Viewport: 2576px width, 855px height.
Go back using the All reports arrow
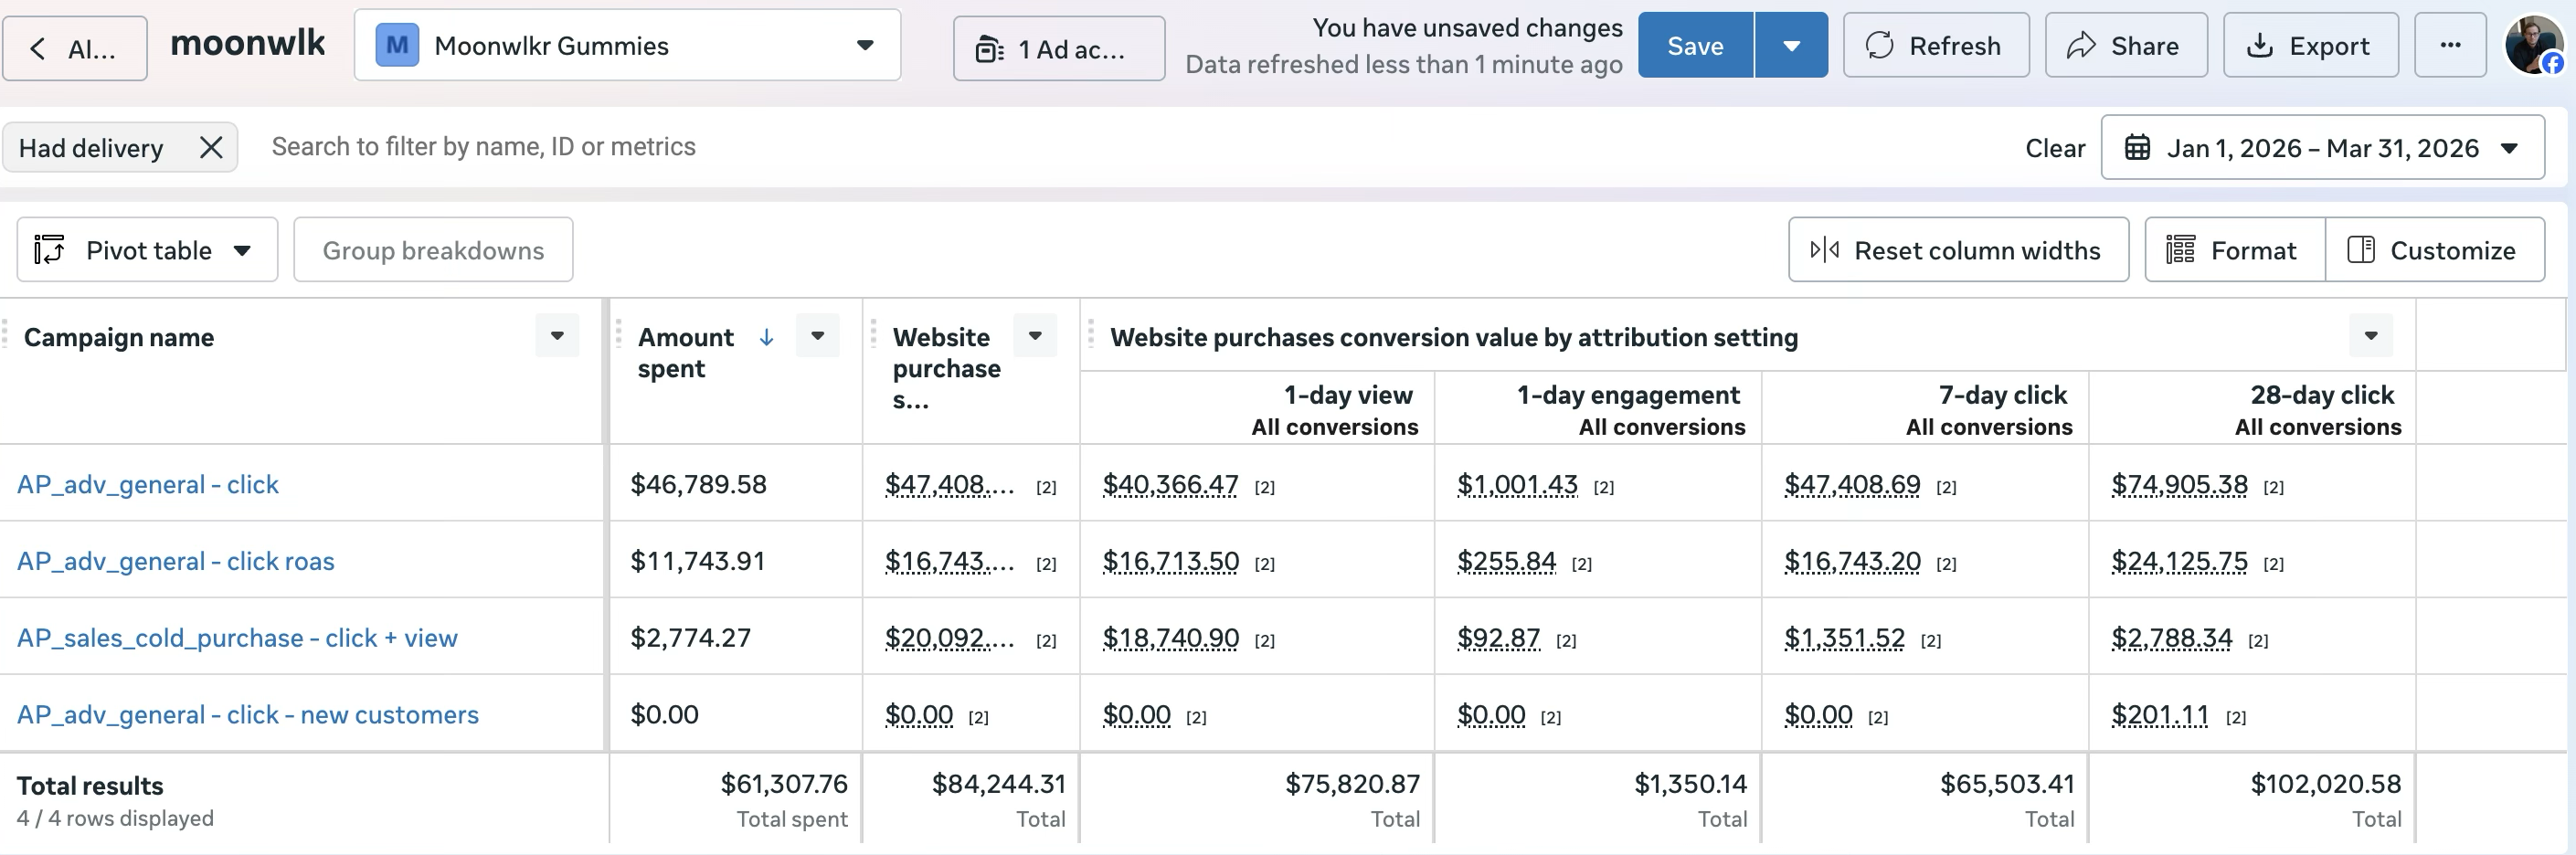[x=74, y=48]
